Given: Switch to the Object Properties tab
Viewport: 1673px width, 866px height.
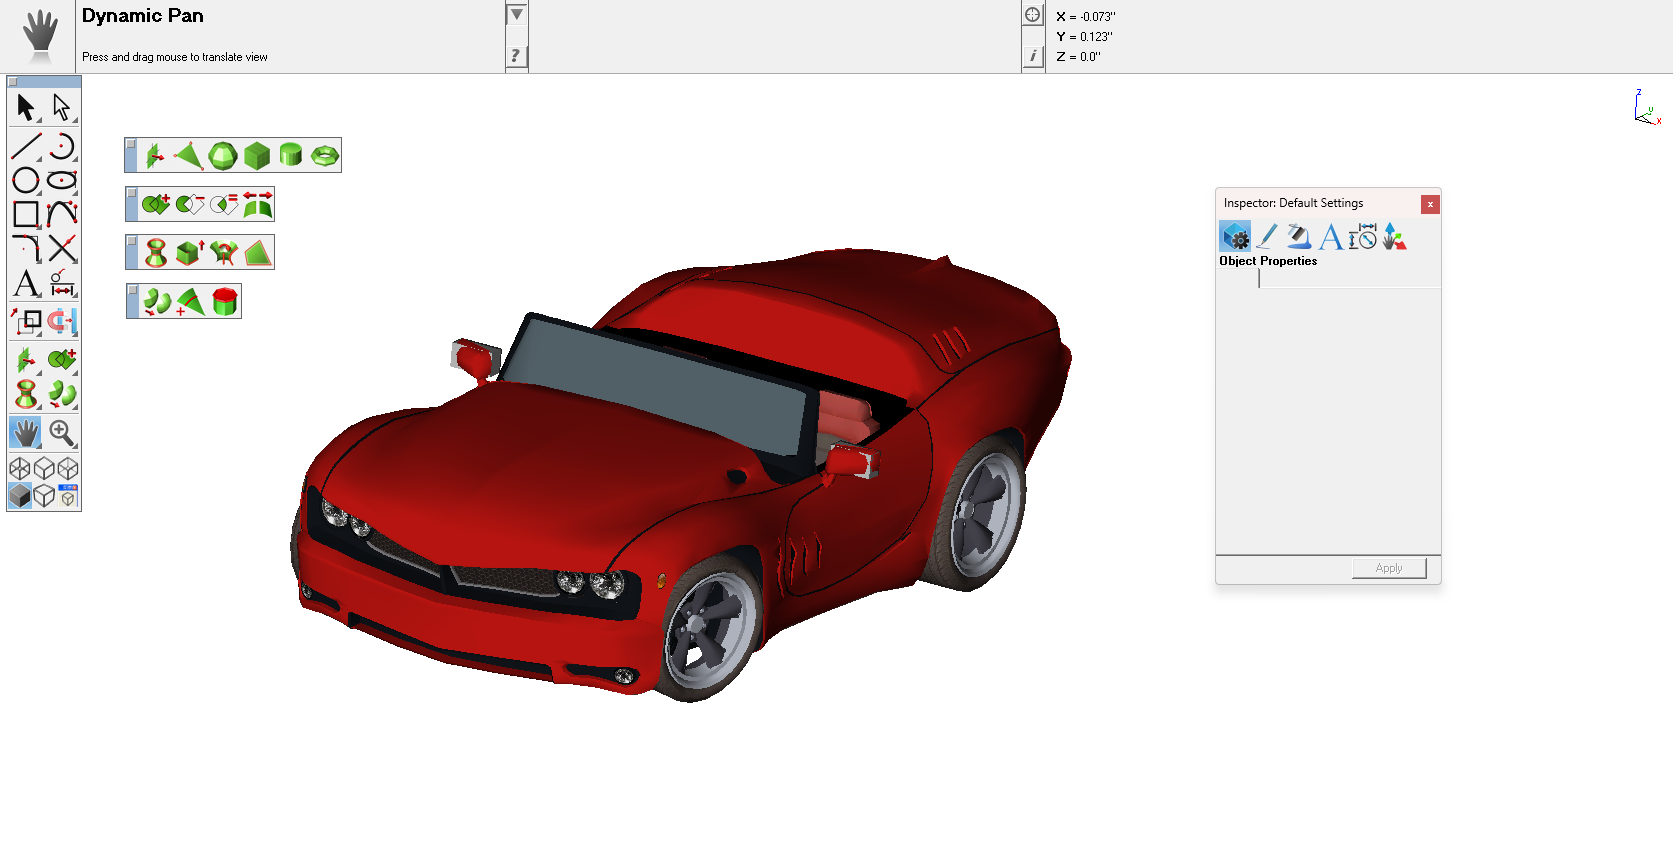Looking at the screenshot, I should [1236, 237].
